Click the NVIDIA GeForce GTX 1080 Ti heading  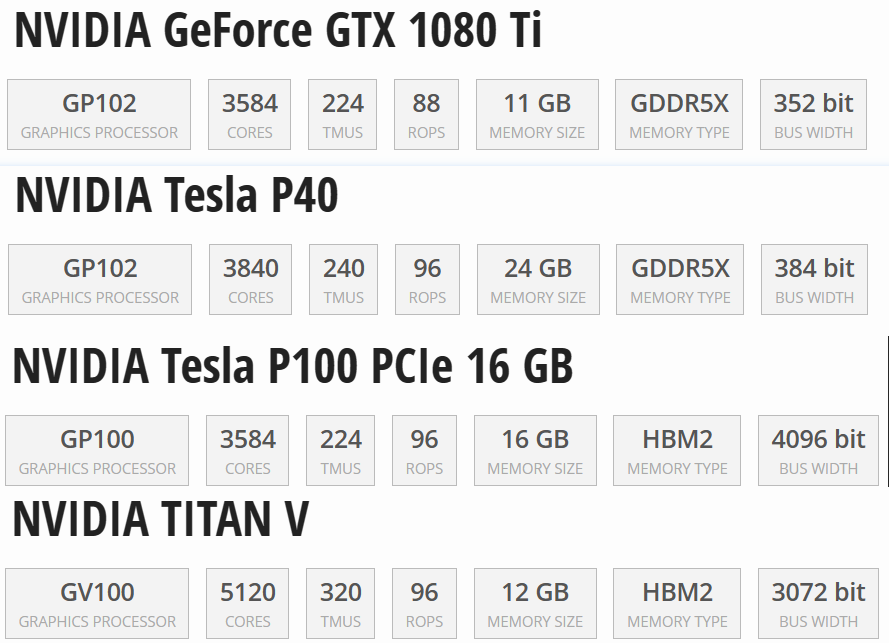point(278,32)
